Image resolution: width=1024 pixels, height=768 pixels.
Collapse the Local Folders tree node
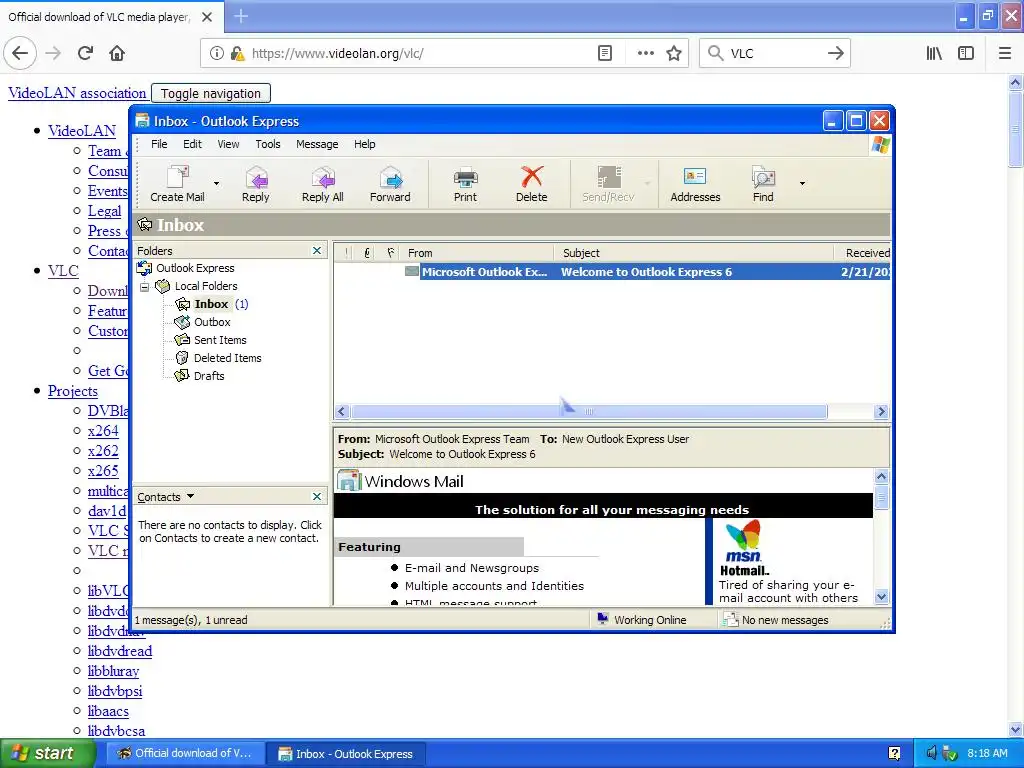tap(145, 286)
